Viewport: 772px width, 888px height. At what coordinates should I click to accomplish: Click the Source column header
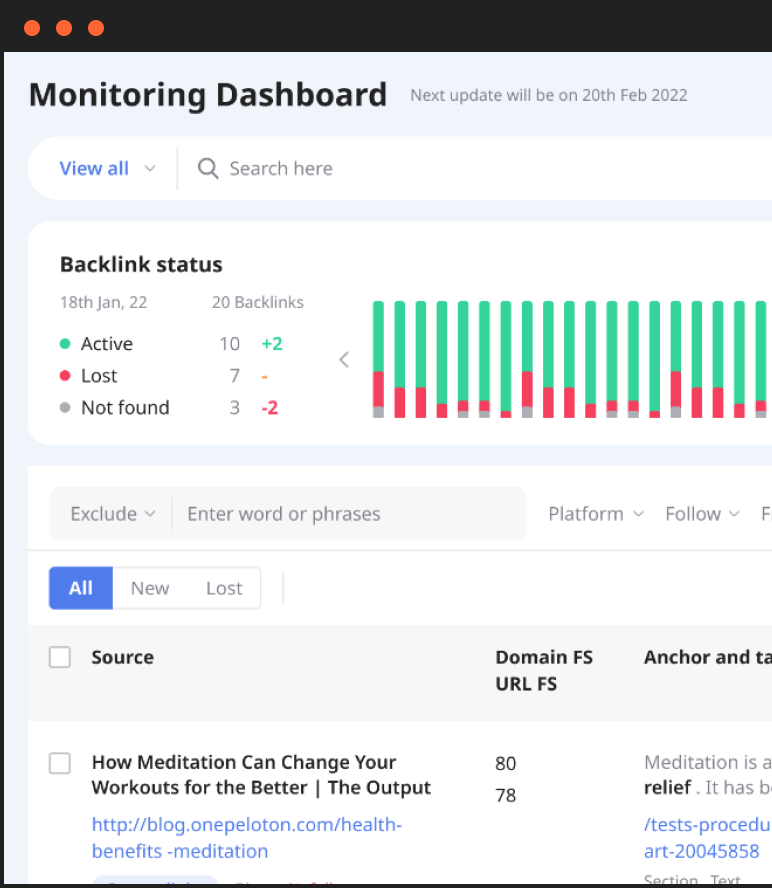pyautogui.click(x=123, y=657)
